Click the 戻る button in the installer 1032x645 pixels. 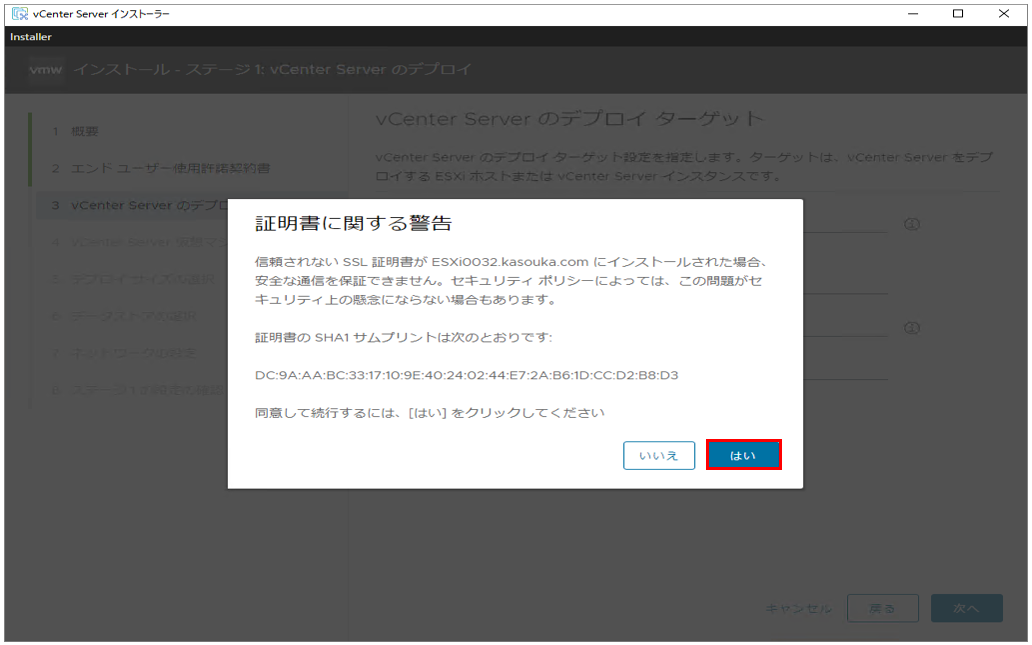[x=882, y=608]
